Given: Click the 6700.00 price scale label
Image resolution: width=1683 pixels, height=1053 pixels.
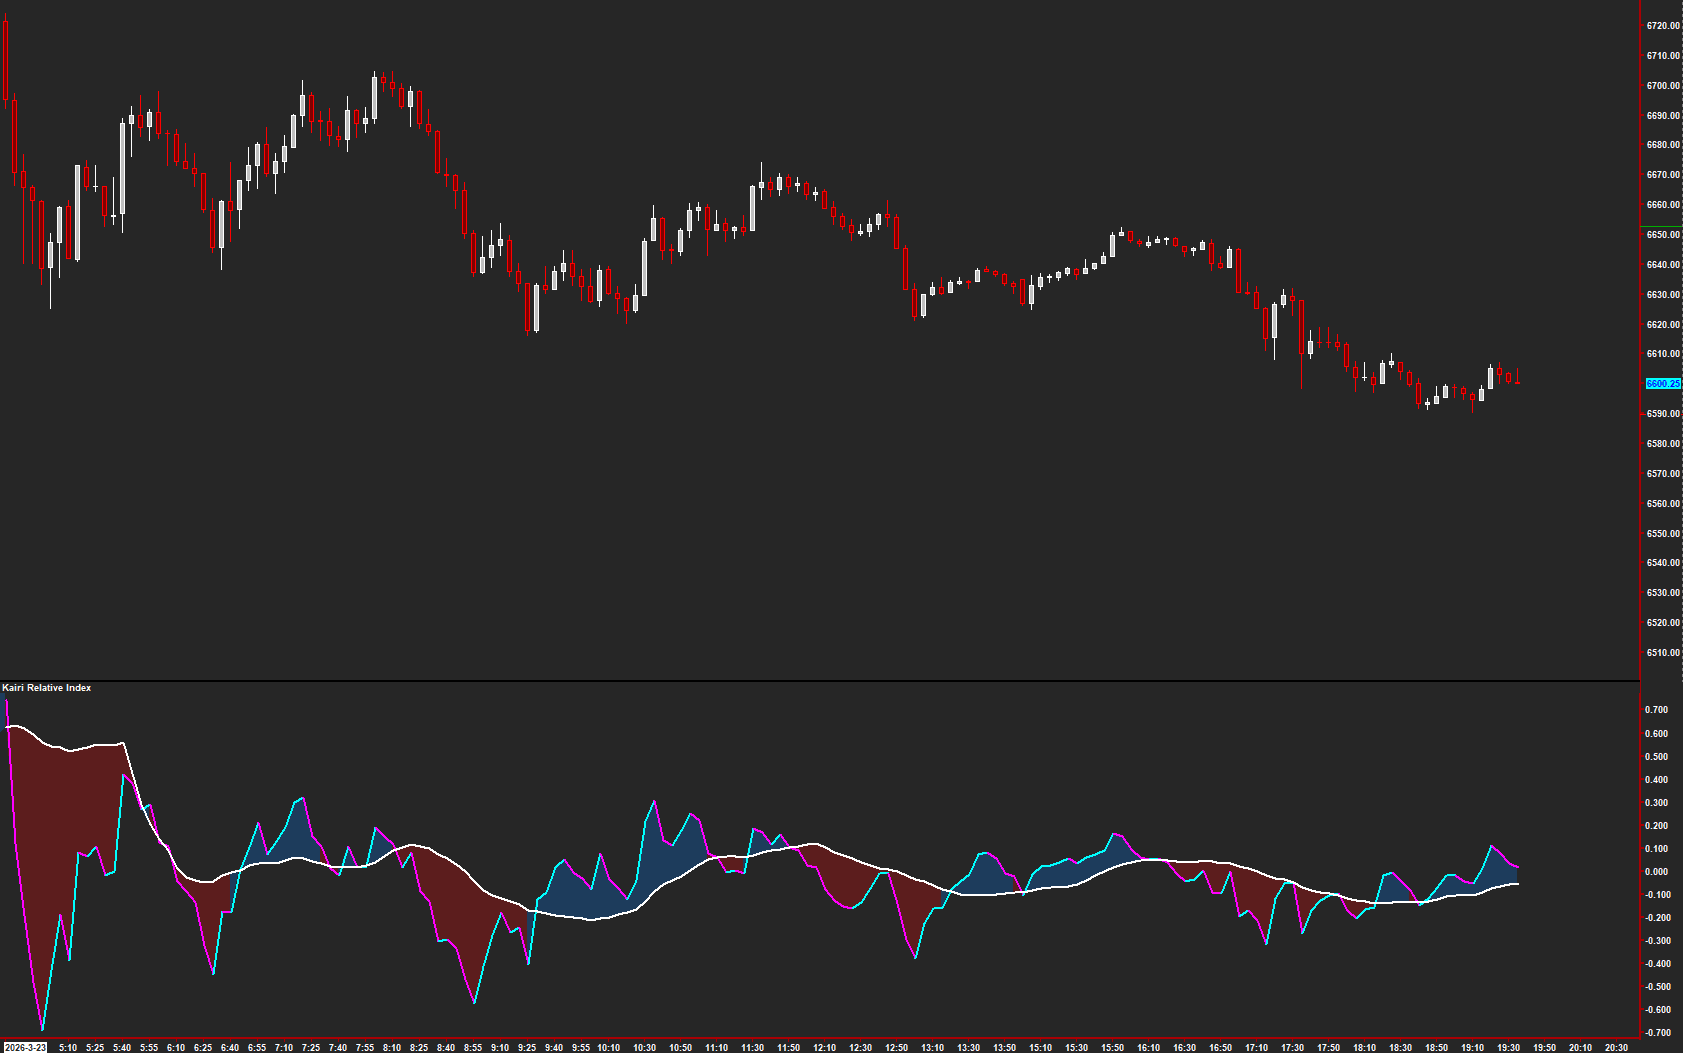Looking at the screenshot, I should click(x=1662, y=86).
